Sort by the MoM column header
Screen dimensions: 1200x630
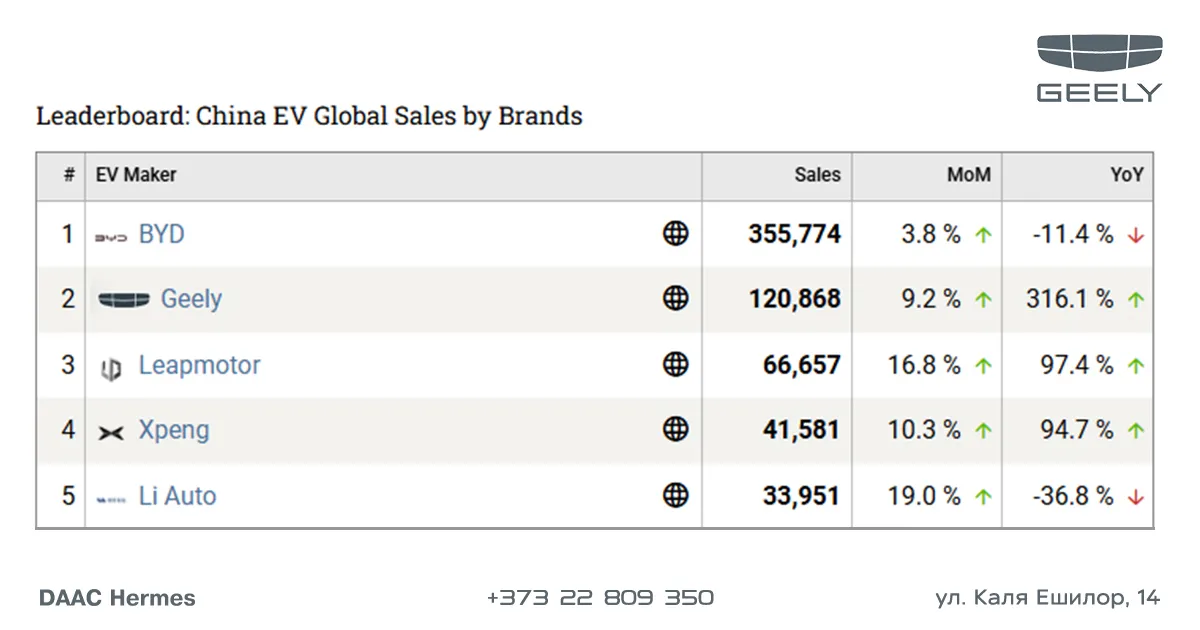969,174
